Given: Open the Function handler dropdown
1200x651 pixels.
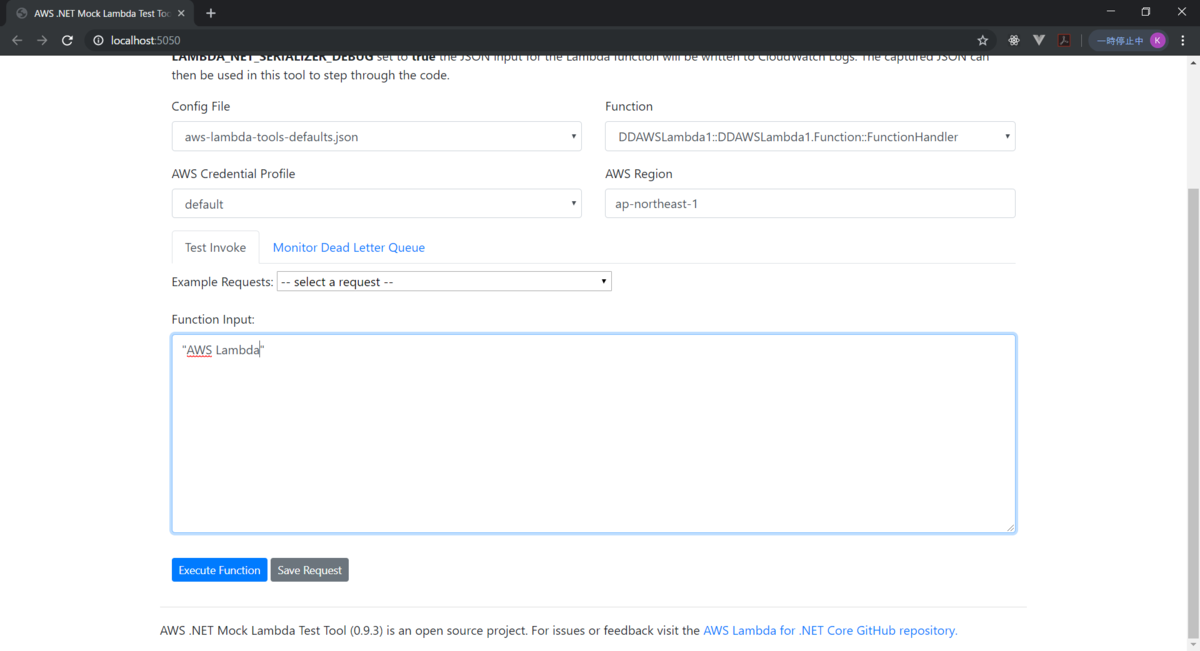Looking at the screenshot, I should [810, 137].
